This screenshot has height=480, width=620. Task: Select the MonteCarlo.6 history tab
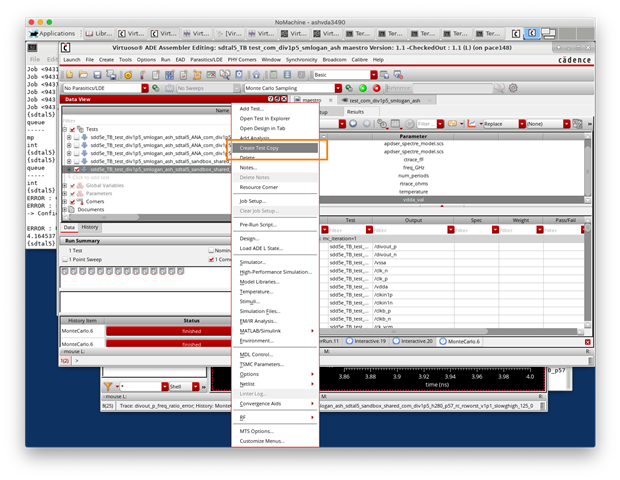tap(459, 341)
